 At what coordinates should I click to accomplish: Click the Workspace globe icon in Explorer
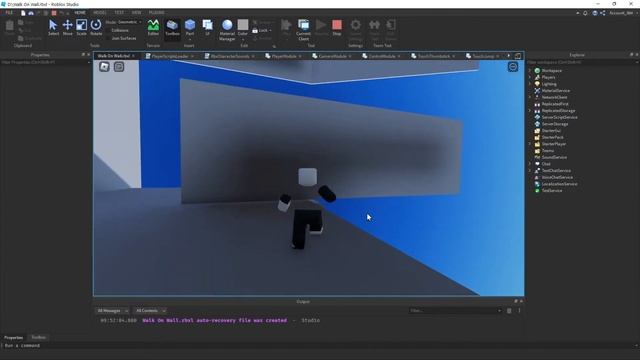click(x=537, y=71)
